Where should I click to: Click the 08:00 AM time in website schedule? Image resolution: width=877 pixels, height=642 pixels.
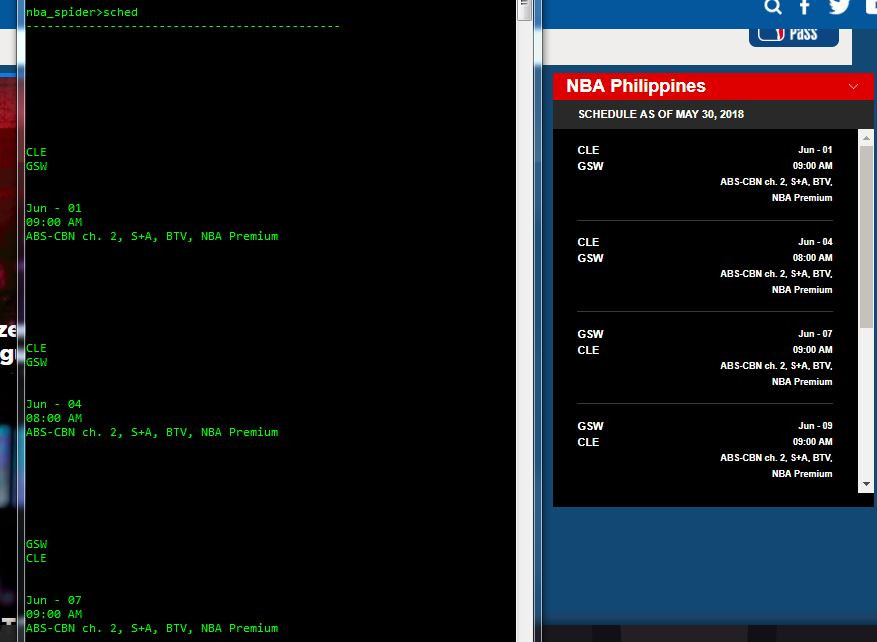point(812,258)
